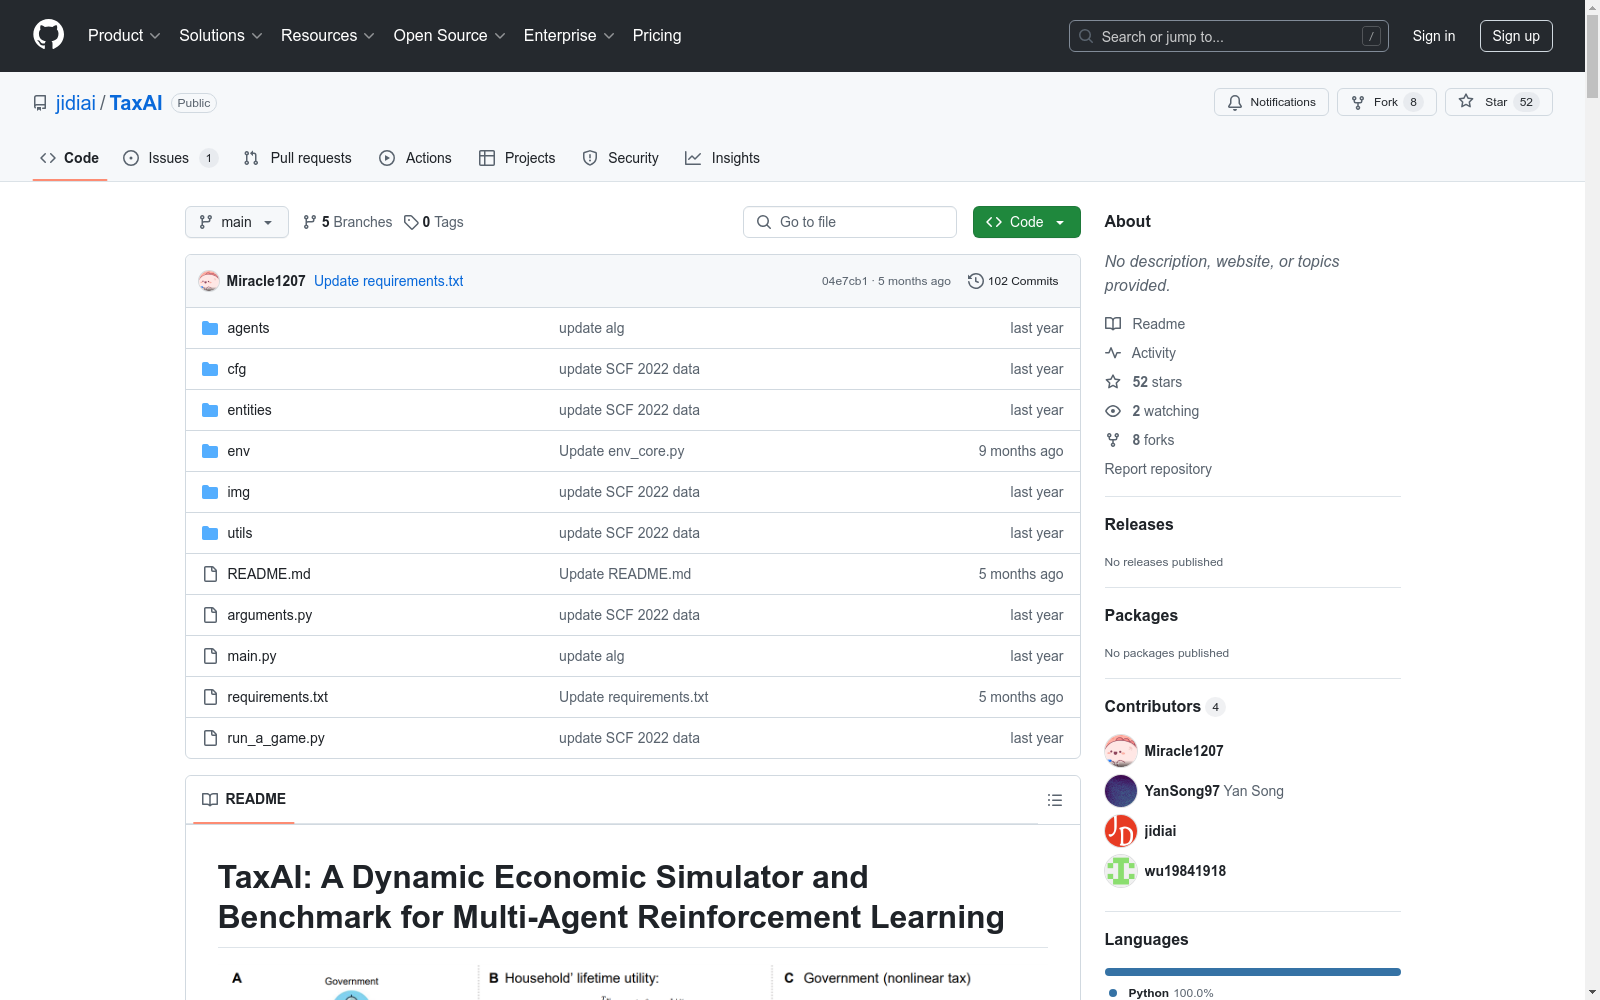Switch to the Security tab

click(x=621, y=158)
